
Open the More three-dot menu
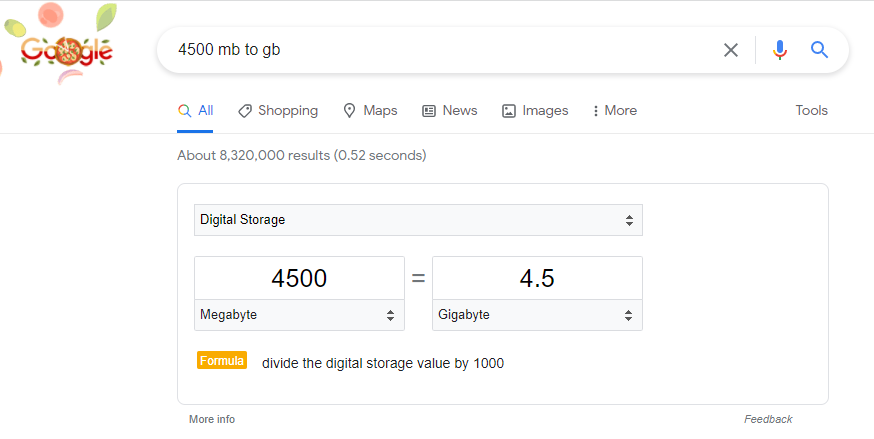[x=615, y=110]
